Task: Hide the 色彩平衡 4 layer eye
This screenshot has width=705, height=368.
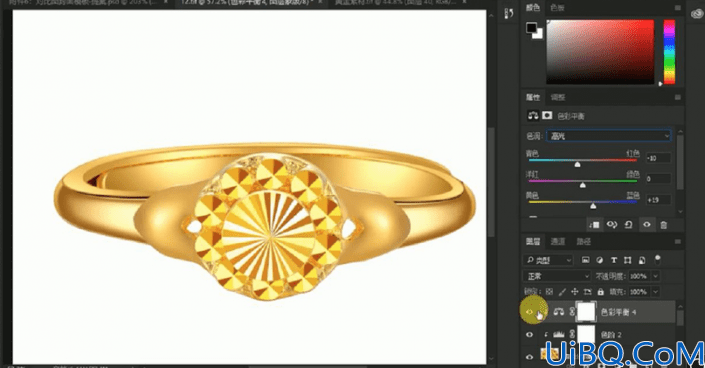Action: (x=530, y=312)
